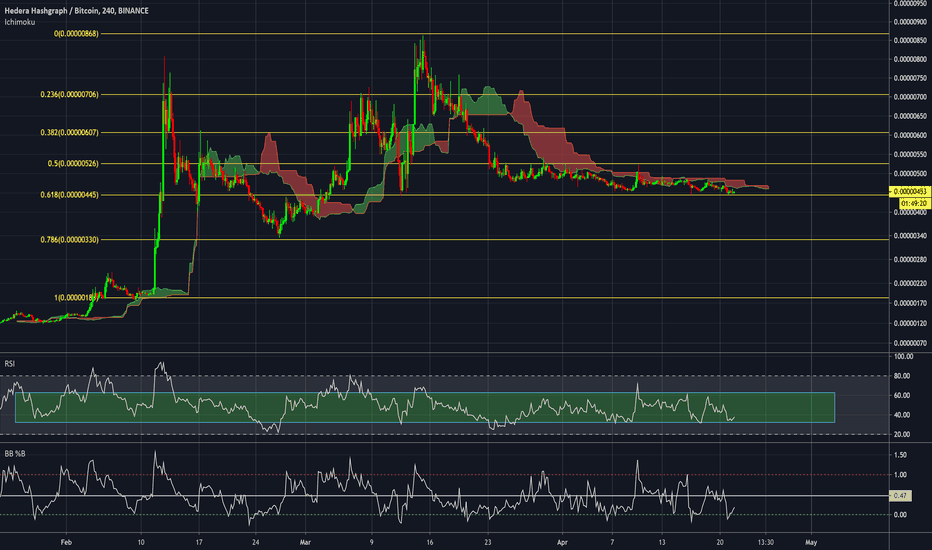This screenshot has height=550, width=932.
Task: Click BB %B axis value 0.00
Action: (900, 515)
